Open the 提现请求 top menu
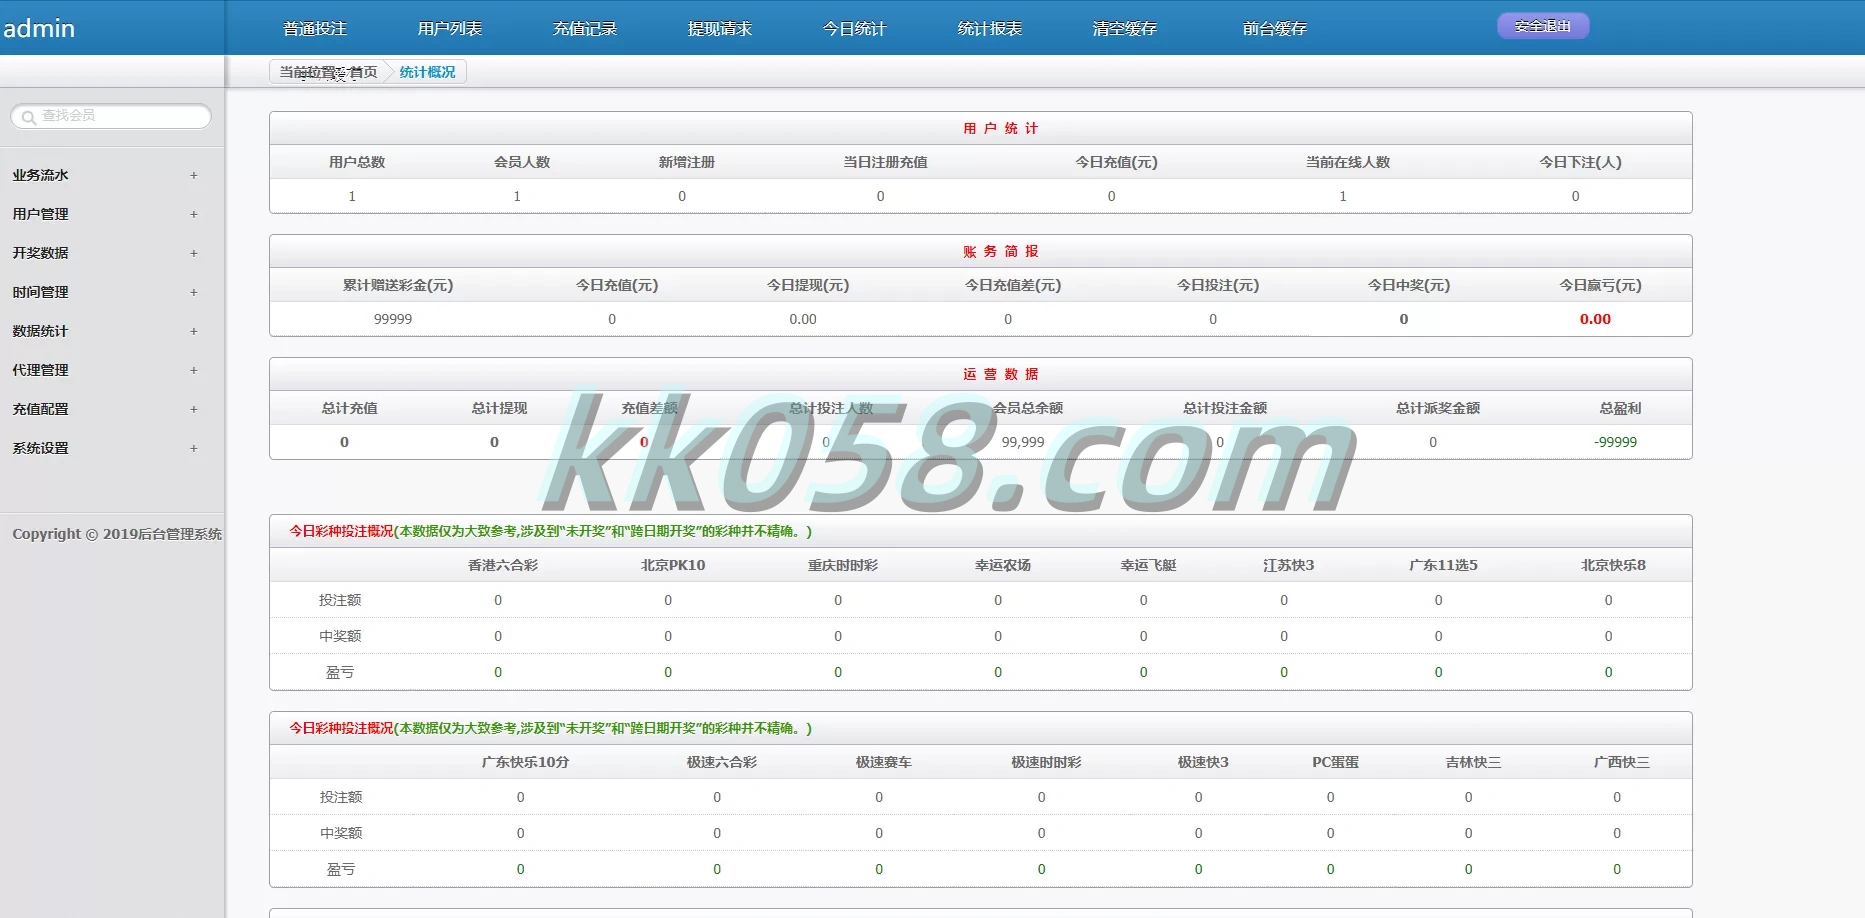 tap(720, 28)
